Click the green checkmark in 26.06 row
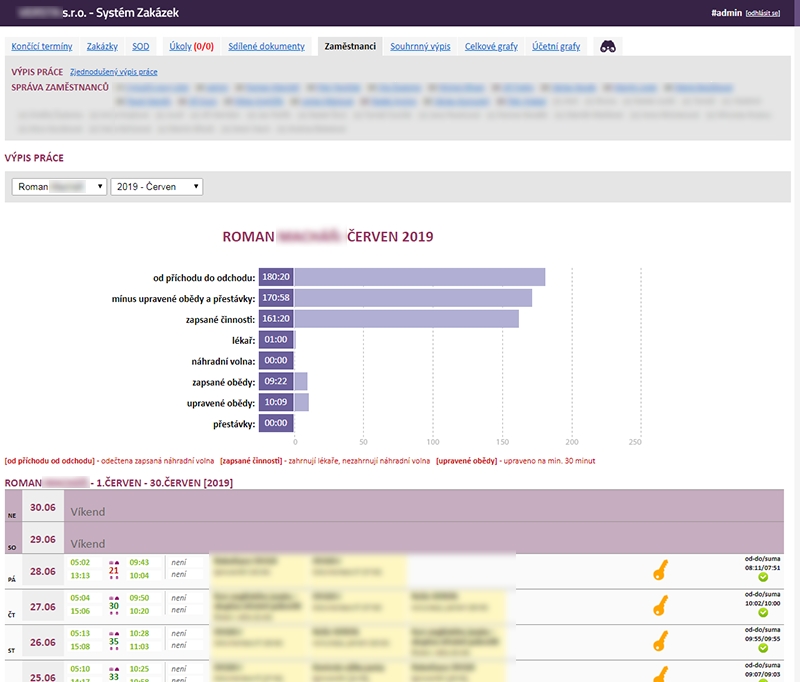This screenshot has height=682, width=800. point(763,648)
